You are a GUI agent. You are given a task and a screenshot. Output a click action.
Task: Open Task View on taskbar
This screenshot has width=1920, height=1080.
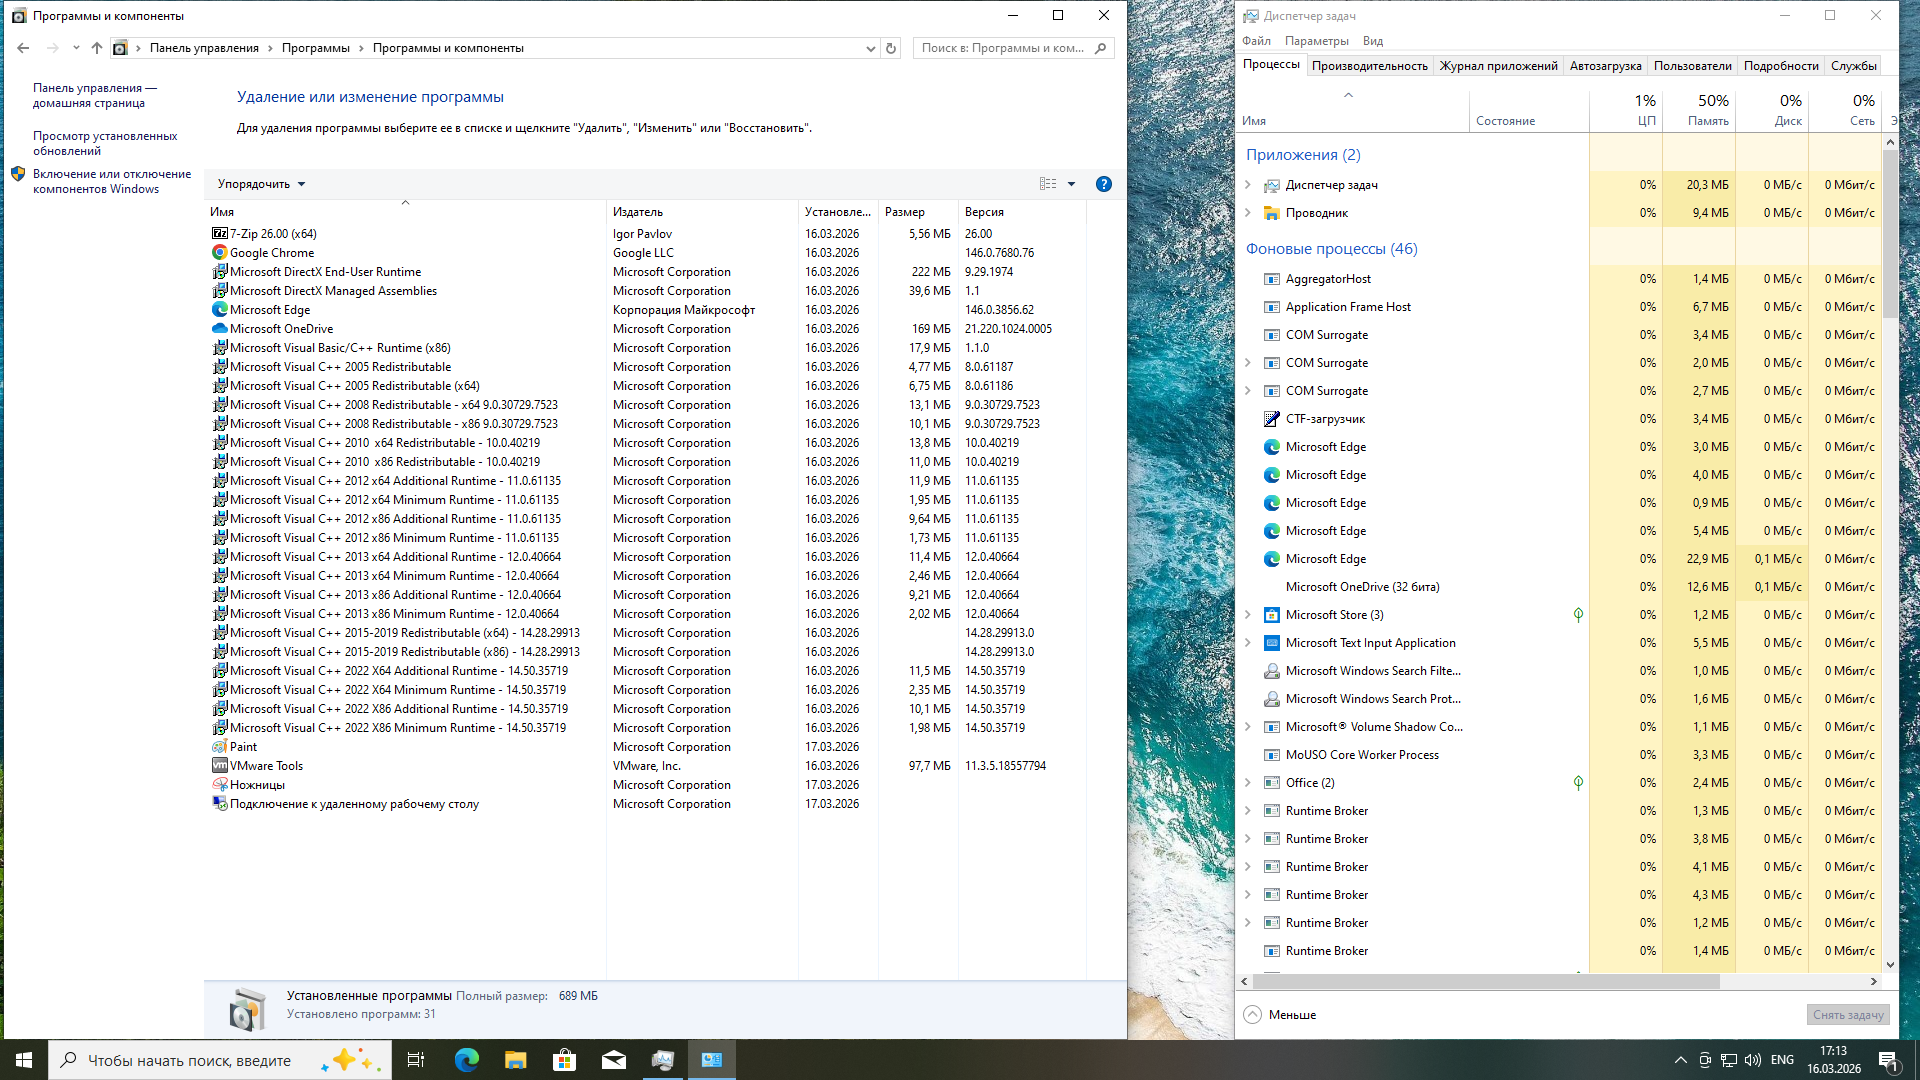pos(416,1060)
